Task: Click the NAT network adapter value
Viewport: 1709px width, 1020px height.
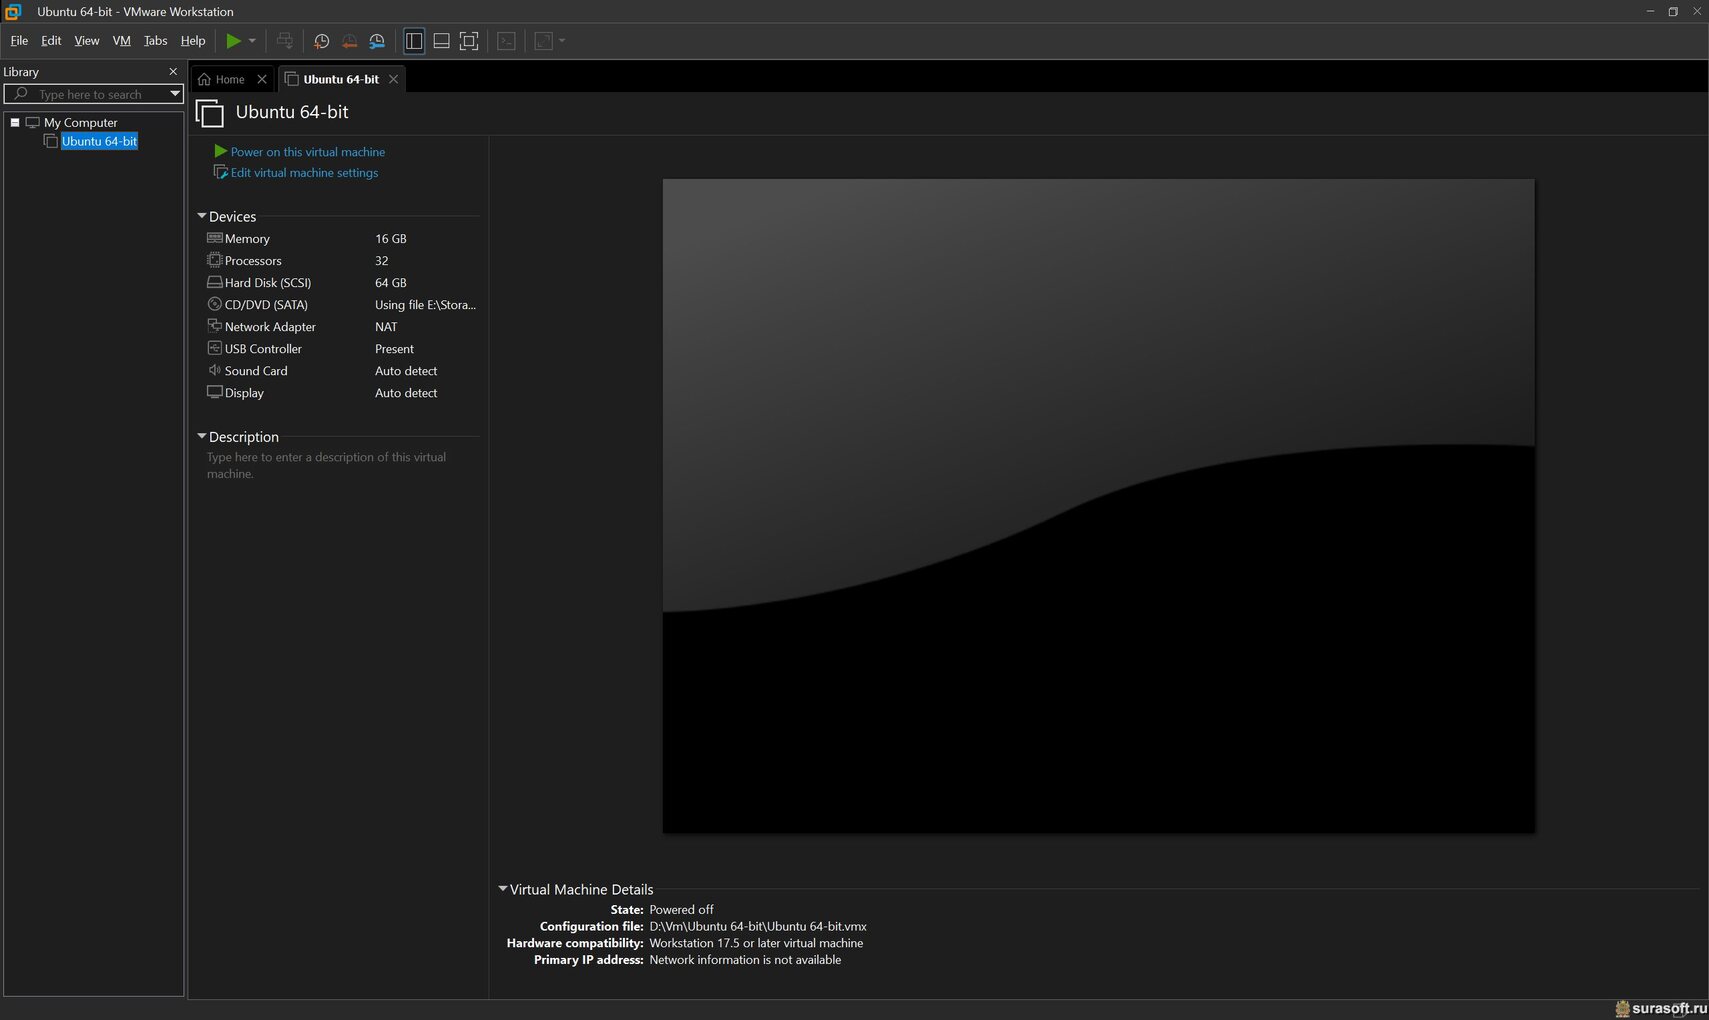Action: [386, 327]
